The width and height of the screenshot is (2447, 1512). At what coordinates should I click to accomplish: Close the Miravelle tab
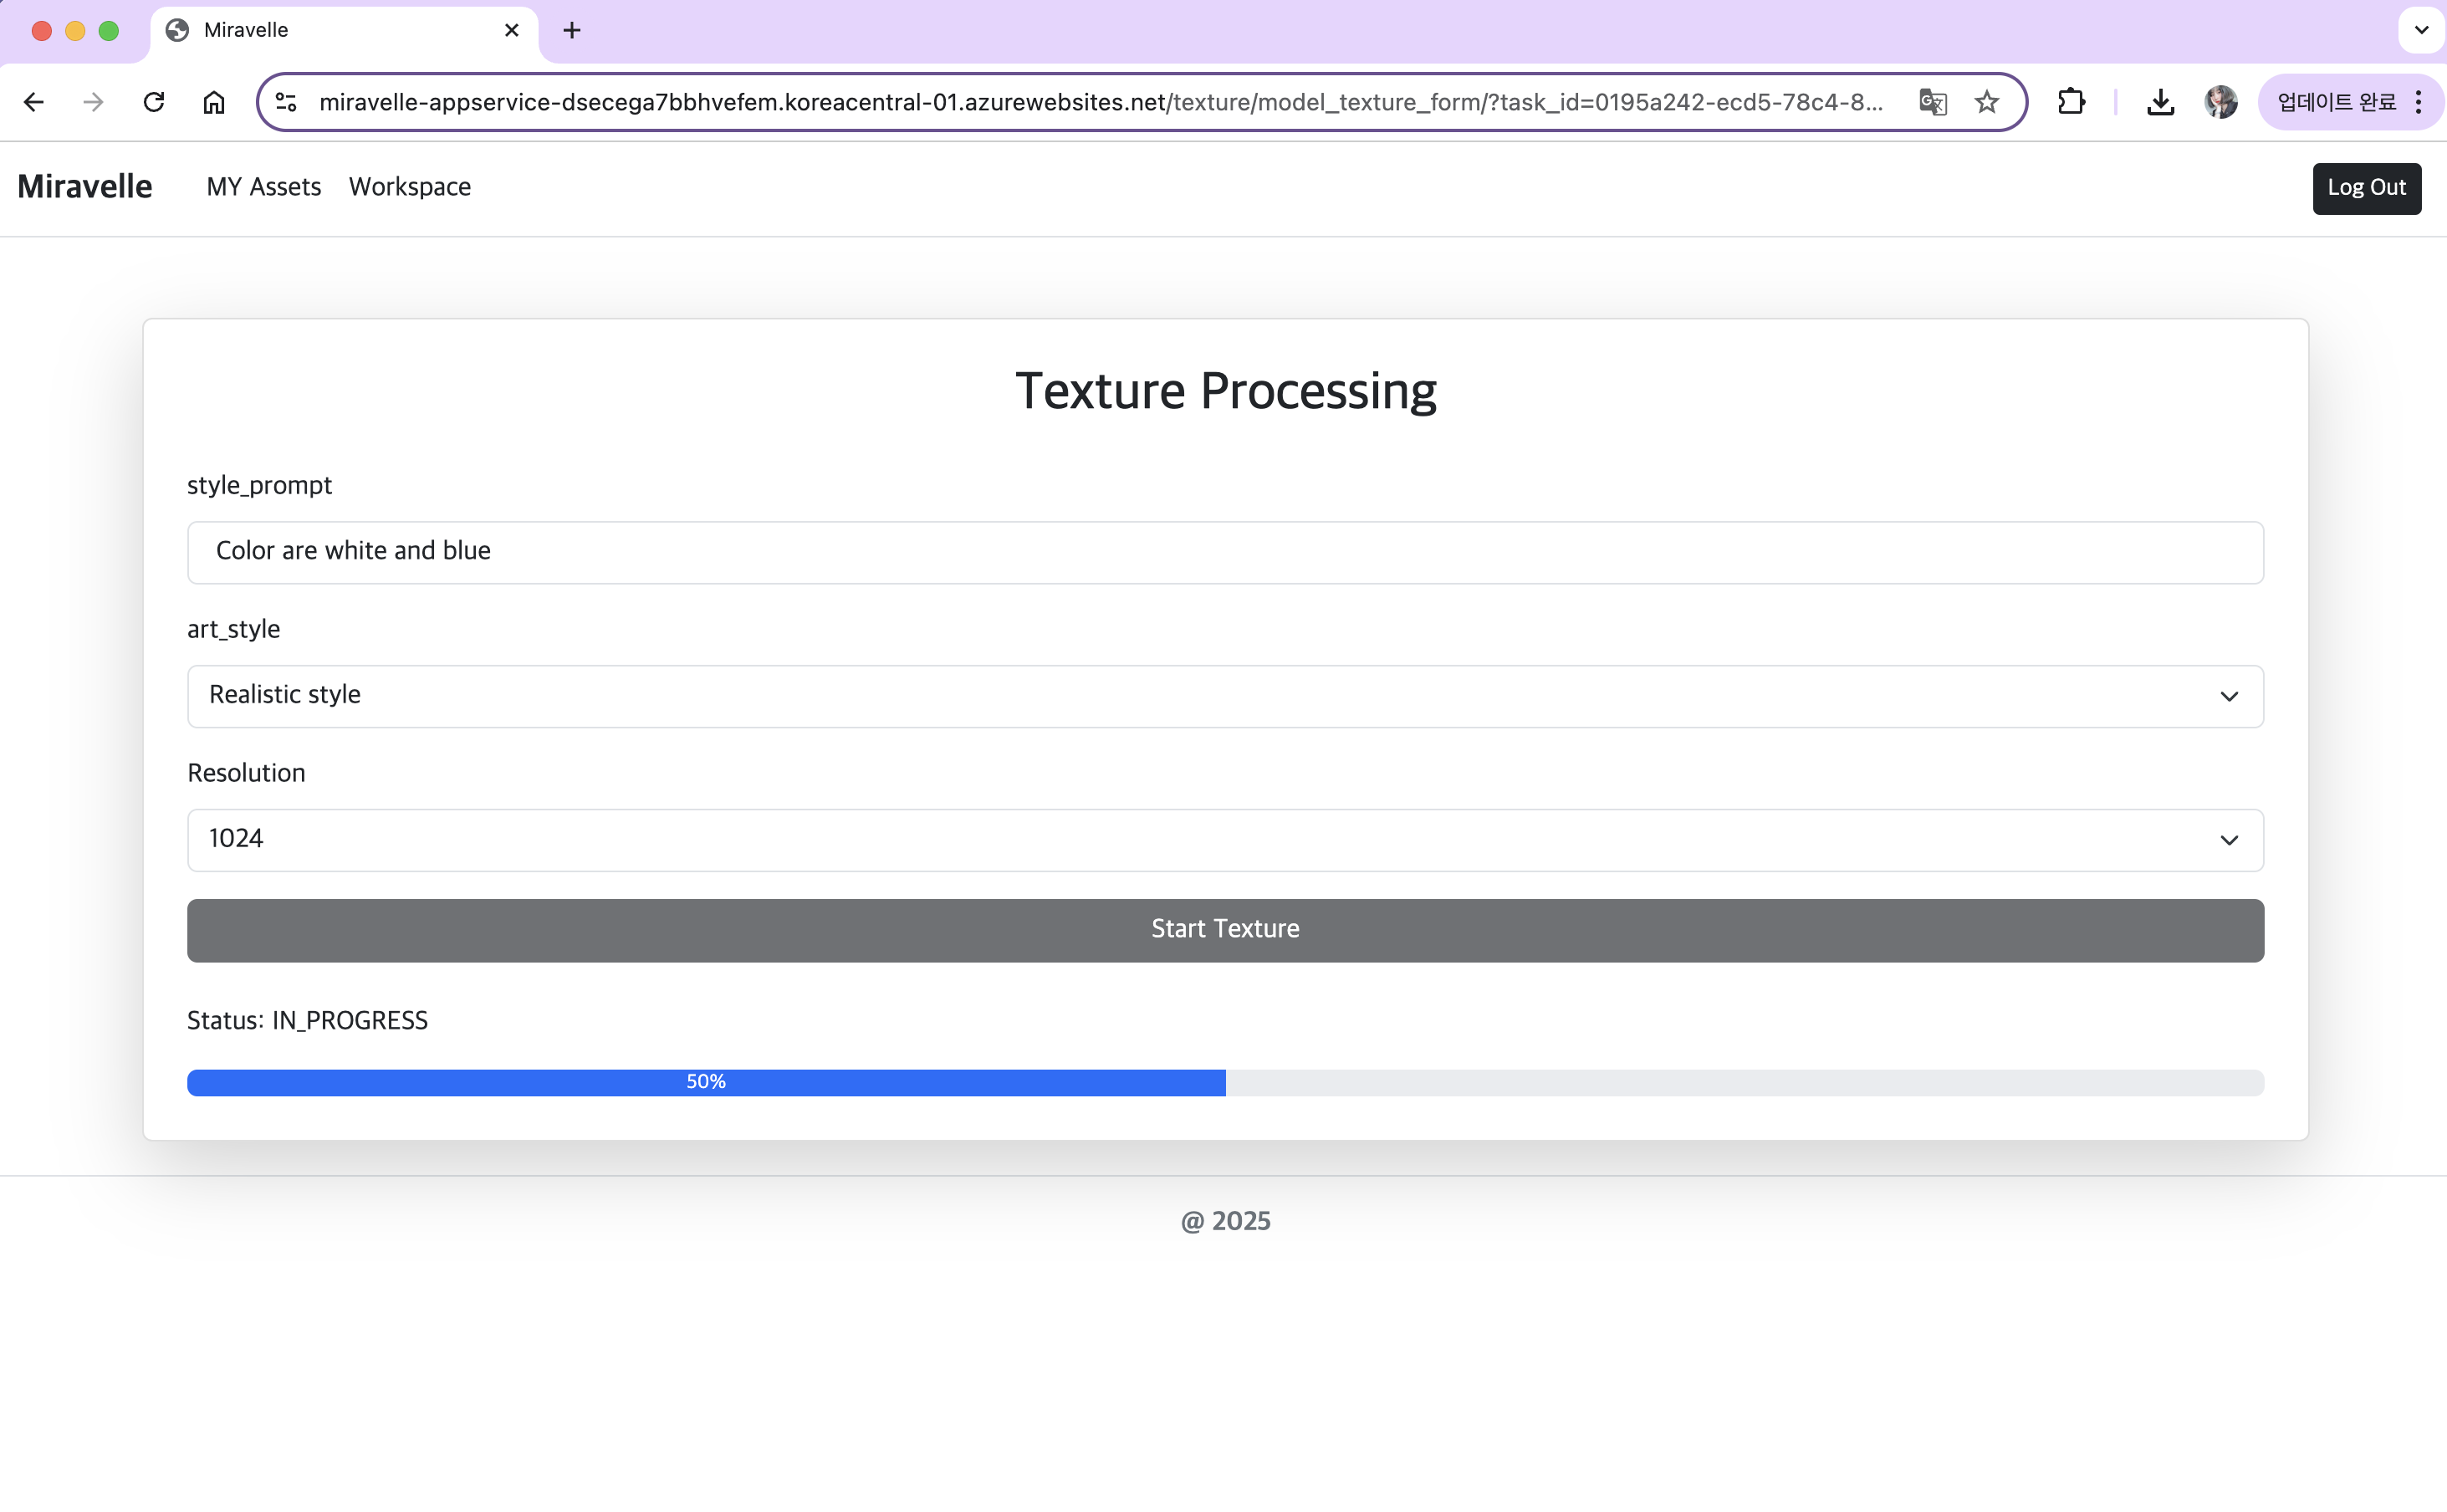click(x=512, y=31)
